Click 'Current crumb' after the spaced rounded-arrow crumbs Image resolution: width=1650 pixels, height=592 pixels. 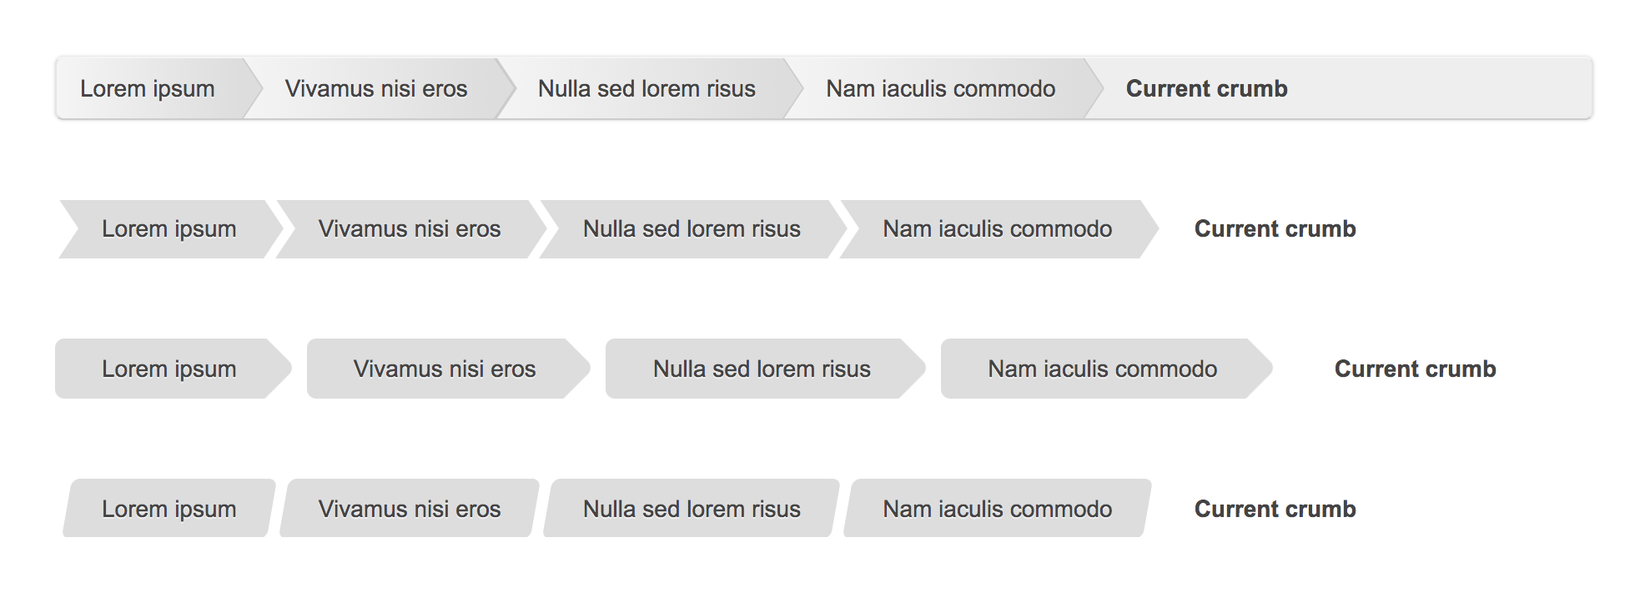(x=1415, y=369)
